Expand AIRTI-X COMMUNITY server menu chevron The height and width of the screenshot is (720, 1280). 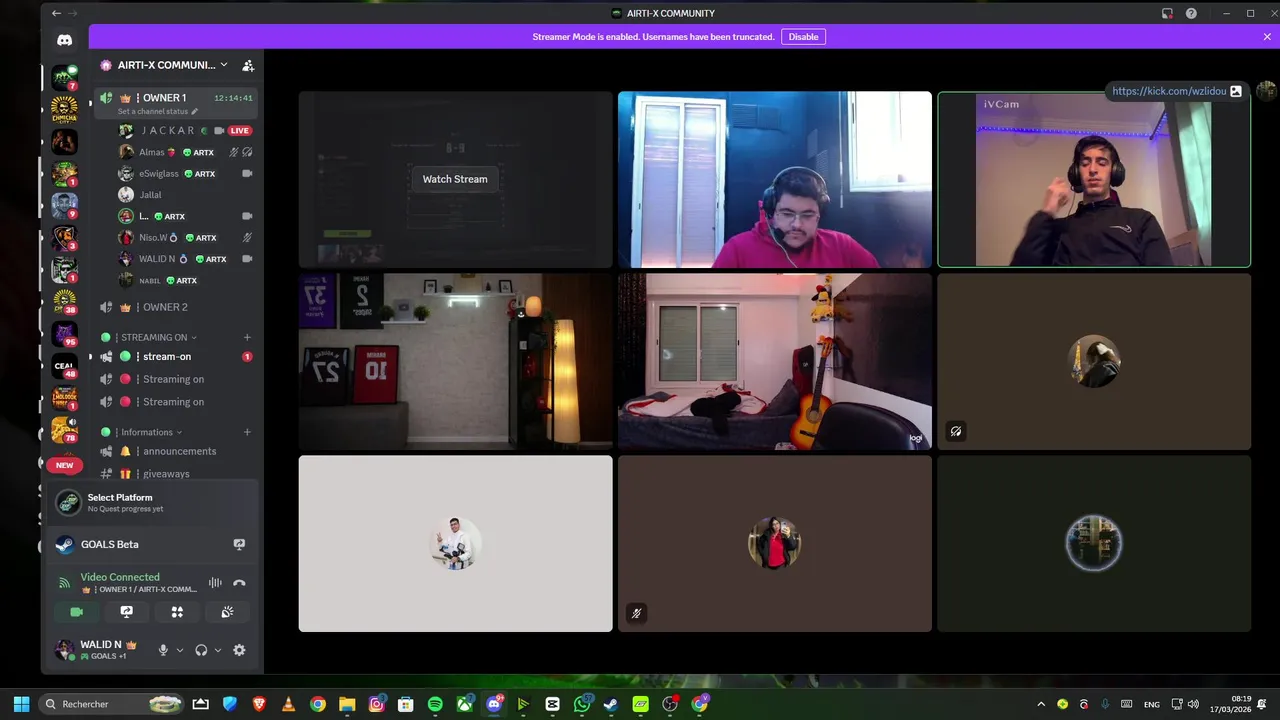(224, 65)
